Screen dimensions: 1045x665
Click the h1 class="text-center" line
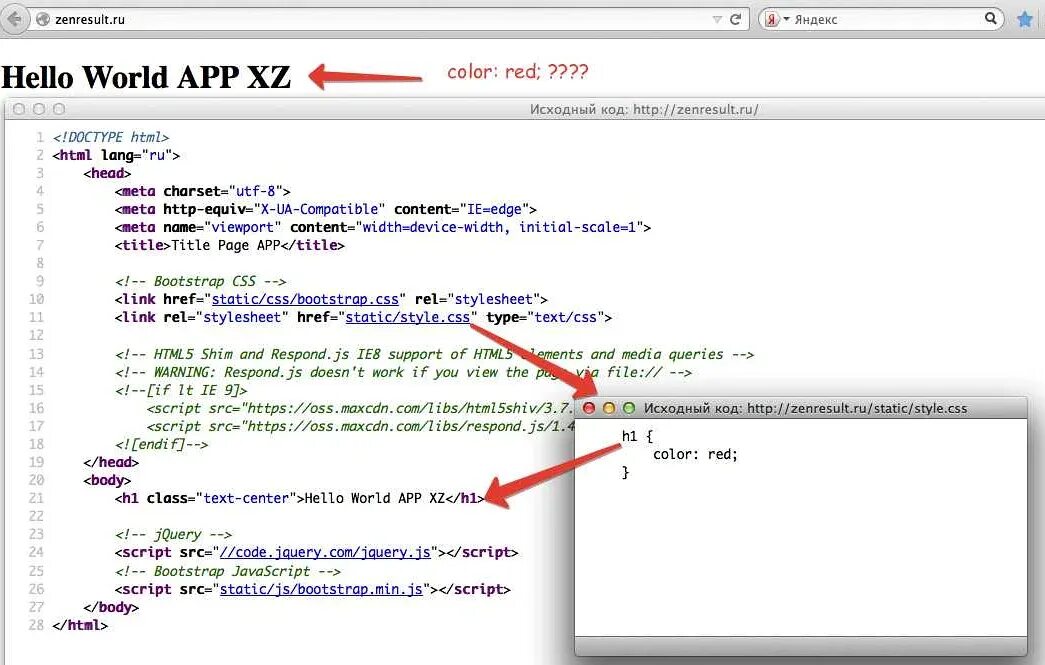pos(299,498)
